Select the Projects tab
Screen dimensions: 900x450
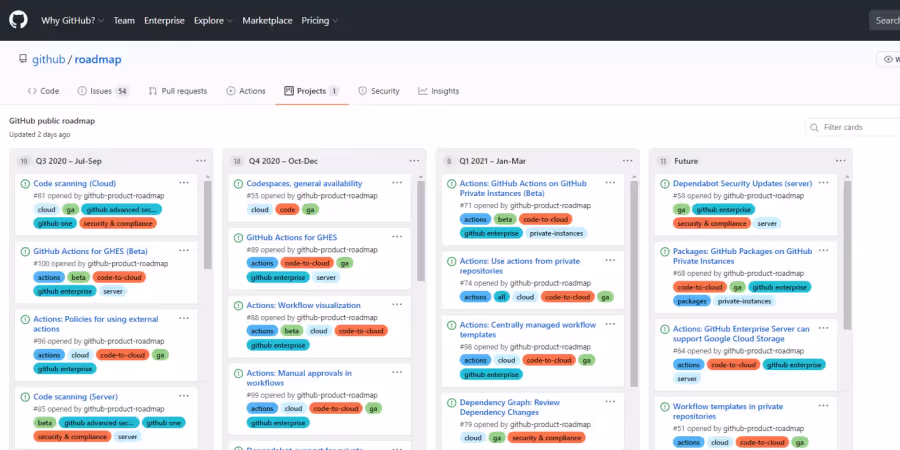click(x=312, y=91)
